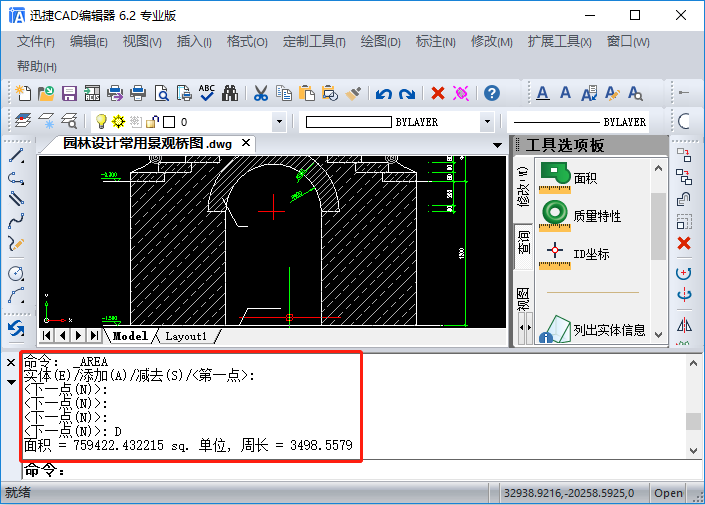The height and width of the screenshot is (505, 705).
Task: Open the 文件(F) menu
Action: click(36, 42)
